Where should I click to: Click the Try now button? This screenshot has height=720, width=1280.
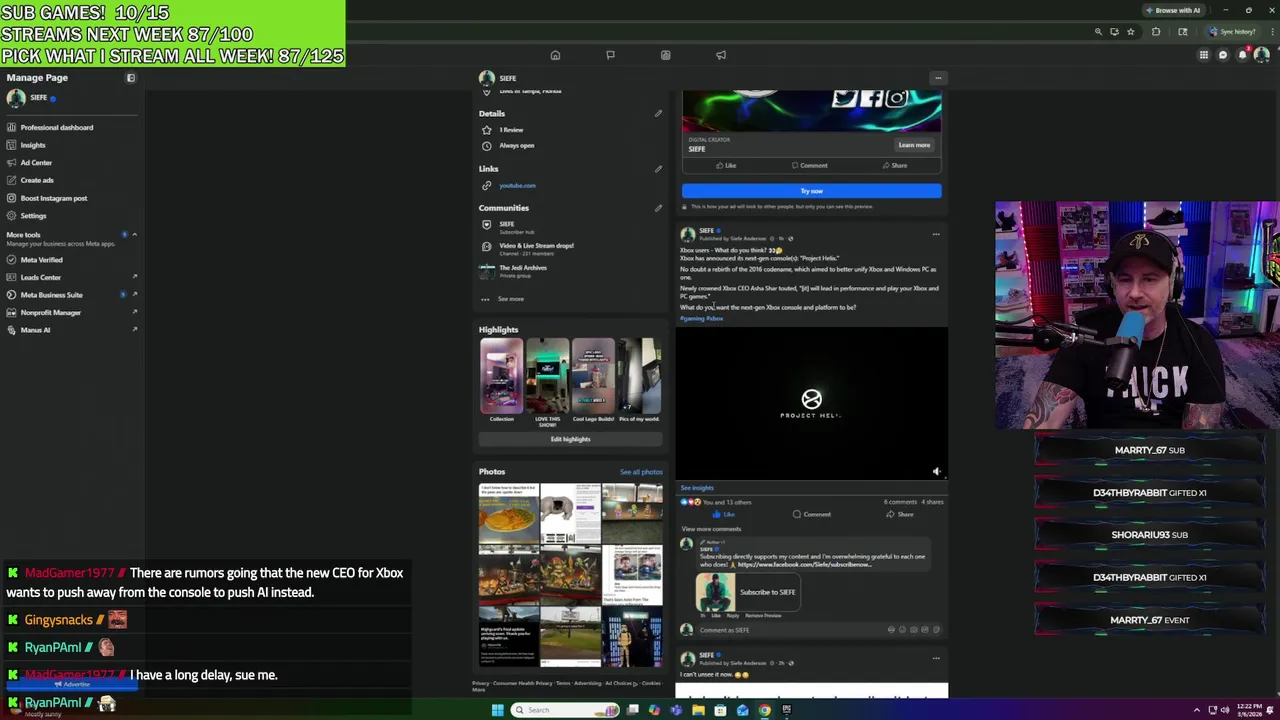click(x=811, y=191)
